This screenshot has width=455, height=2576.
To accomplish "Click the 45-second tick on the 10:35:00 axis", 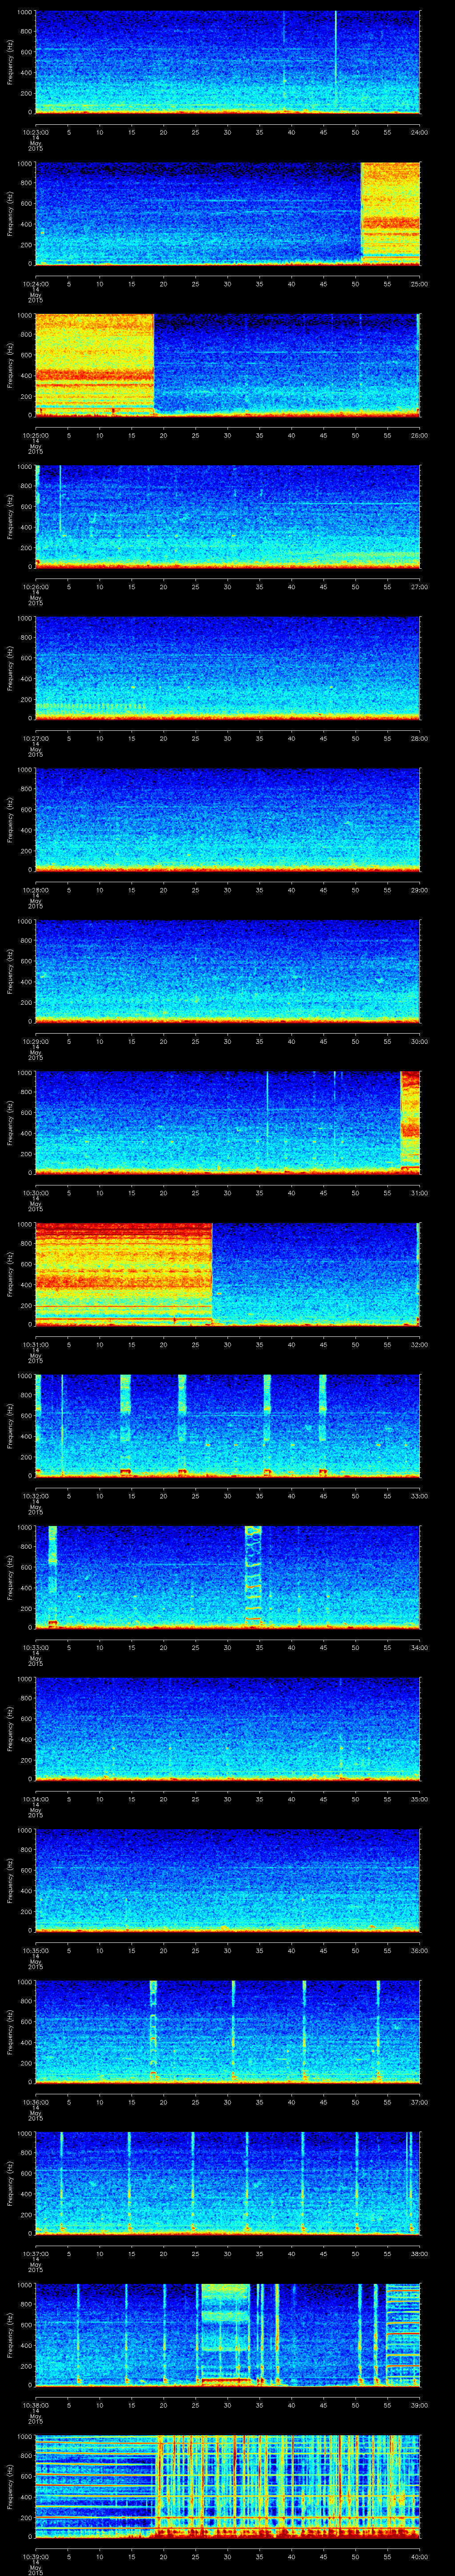I will (x=323, y=1950).
